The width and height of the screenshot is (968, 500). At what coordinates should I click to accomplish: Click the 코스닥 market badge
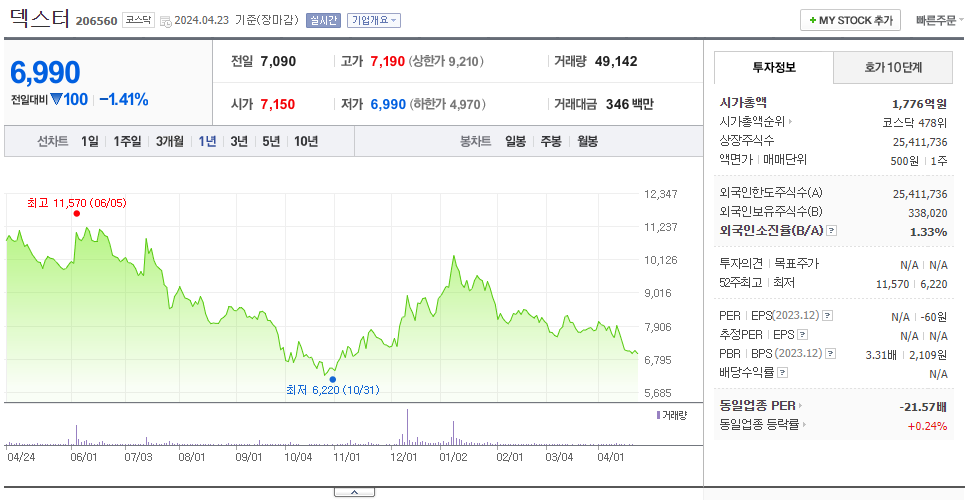tap(138, 20)
